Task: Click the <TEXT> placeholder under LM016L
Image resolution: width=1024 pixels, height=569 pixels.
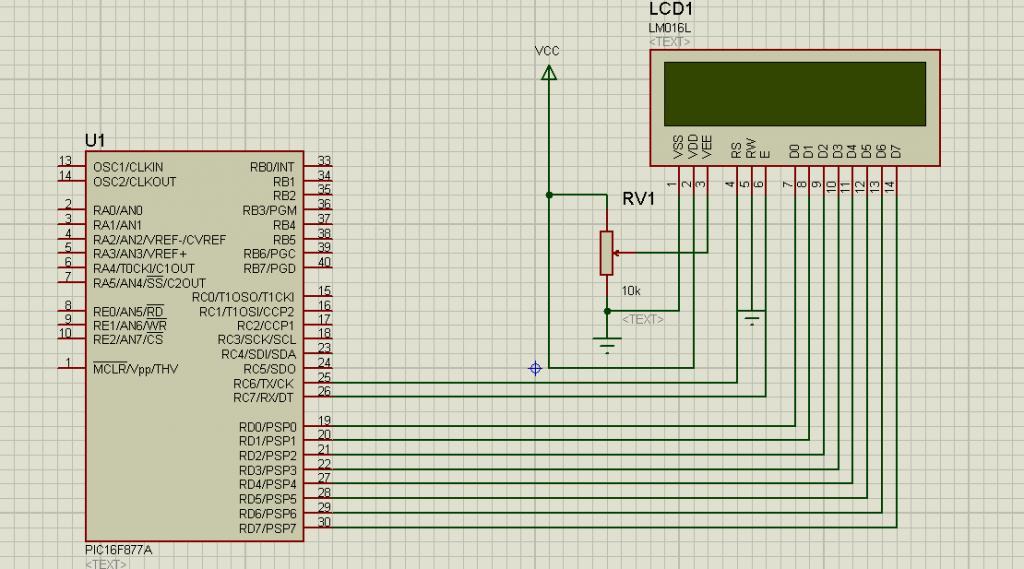Action: (x=669, y=42)
